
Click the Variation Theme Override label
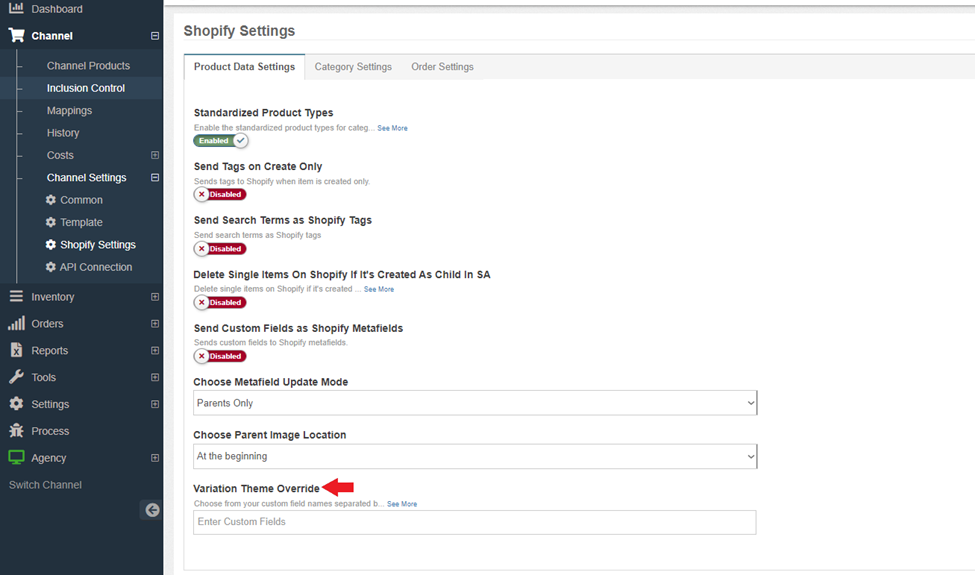(x=256, y=489)
